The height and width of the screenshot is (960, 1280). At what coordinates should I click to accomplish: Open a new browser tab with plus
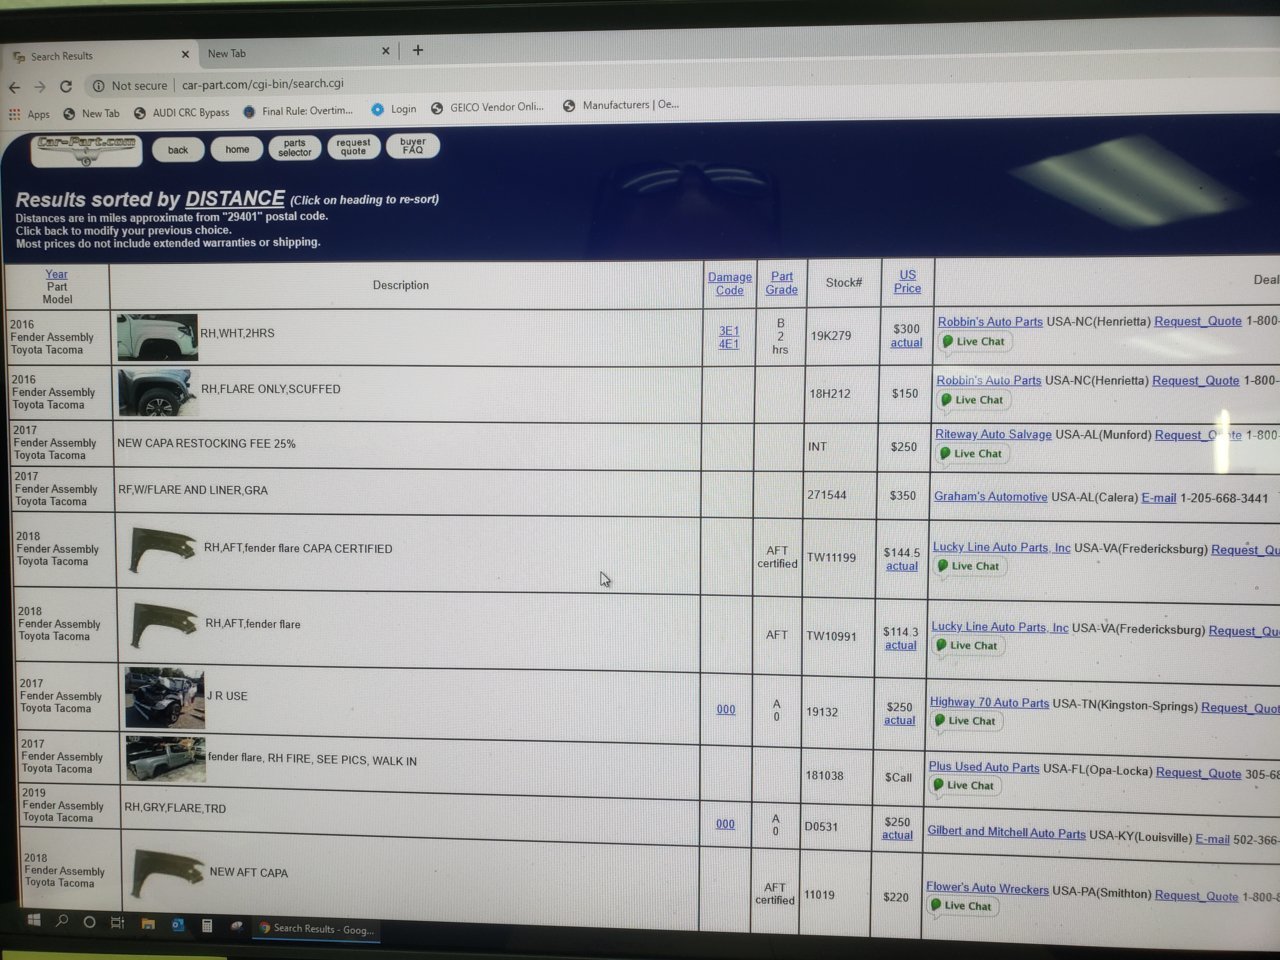click(x=418, y=50)
